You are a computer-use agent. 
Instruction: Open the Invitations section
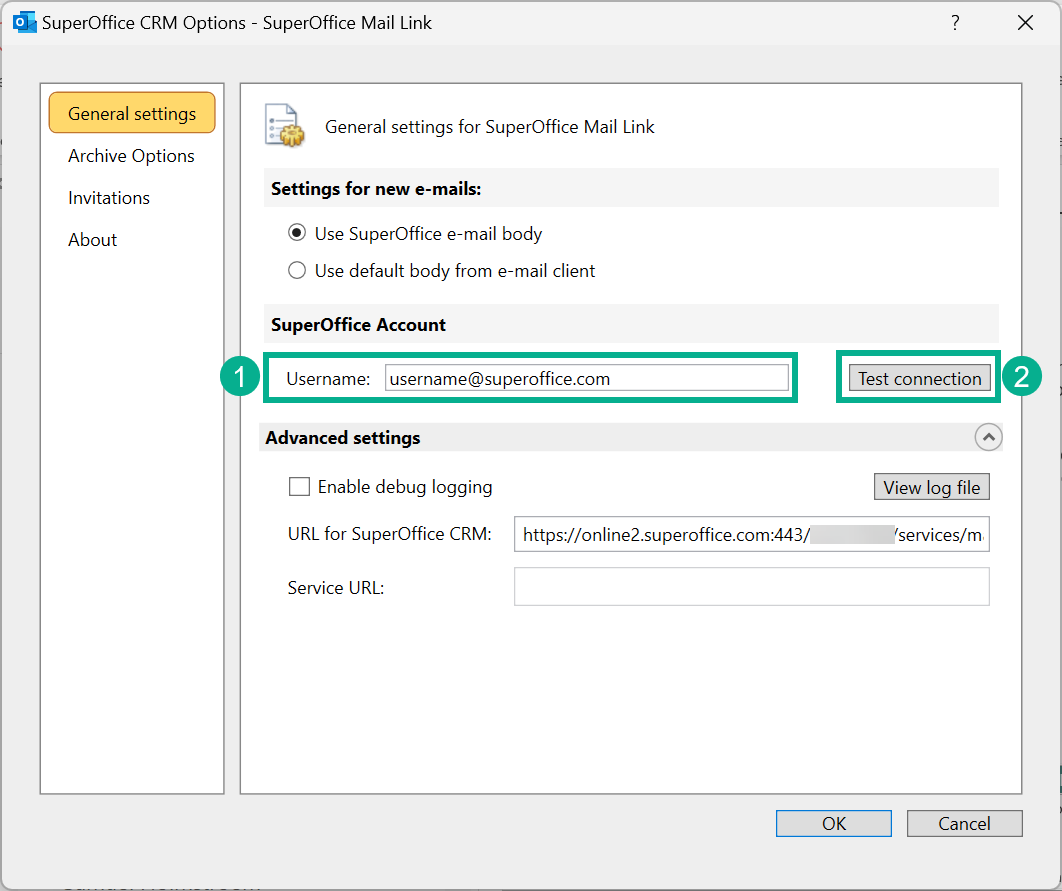tap(109, 197)
